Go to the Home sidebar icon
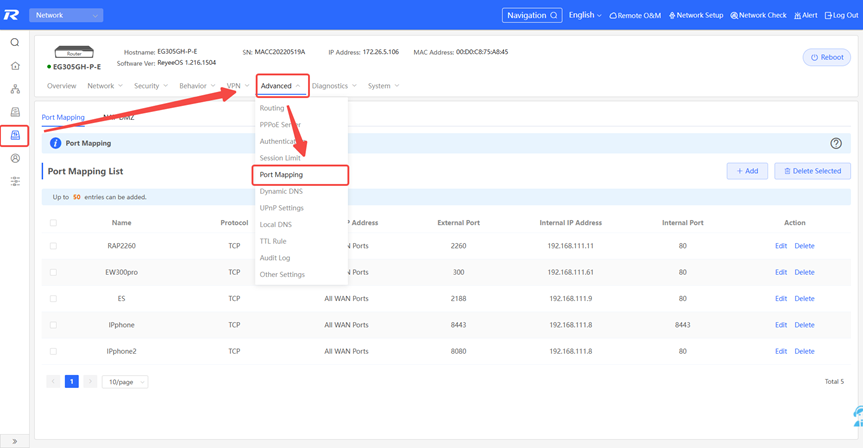The width and height of the screenshot is (863, 448). click(x=15, y=65)
